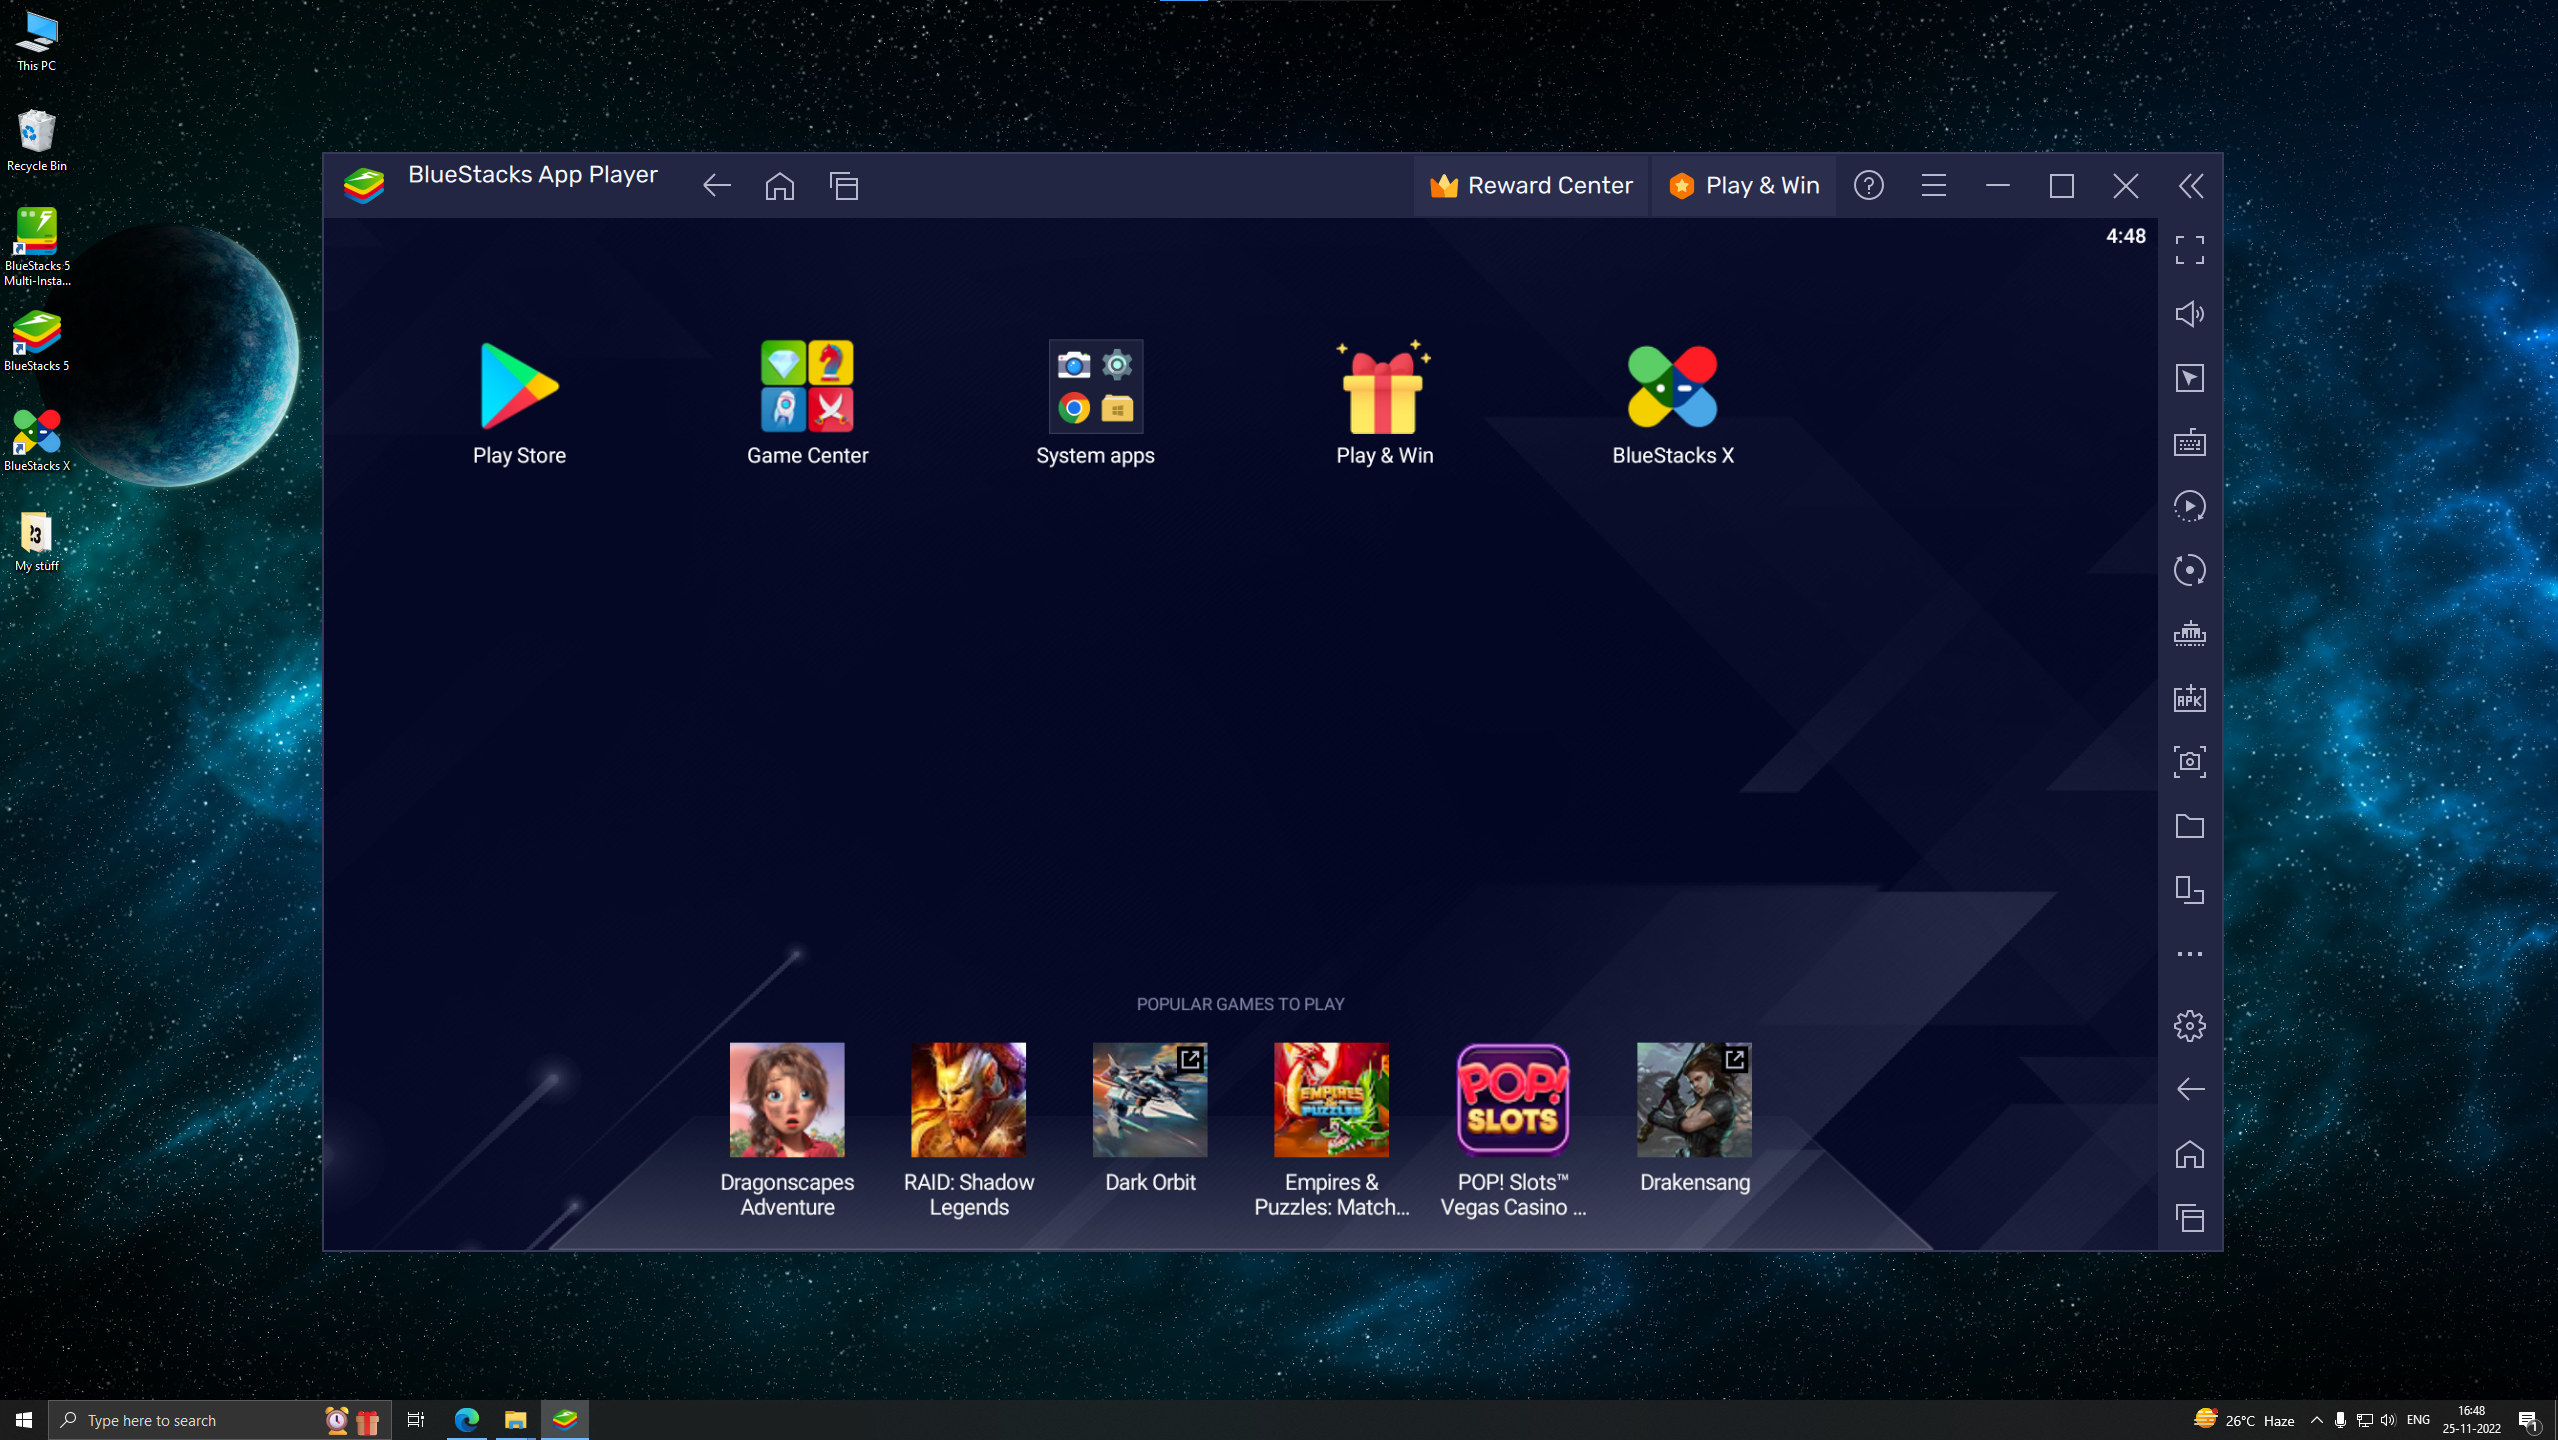Image resolution: width=2558 pixels, height=1440 pixels.
Task: Toggle the mouse cursor lock
Action: [x=2189, y=378]
